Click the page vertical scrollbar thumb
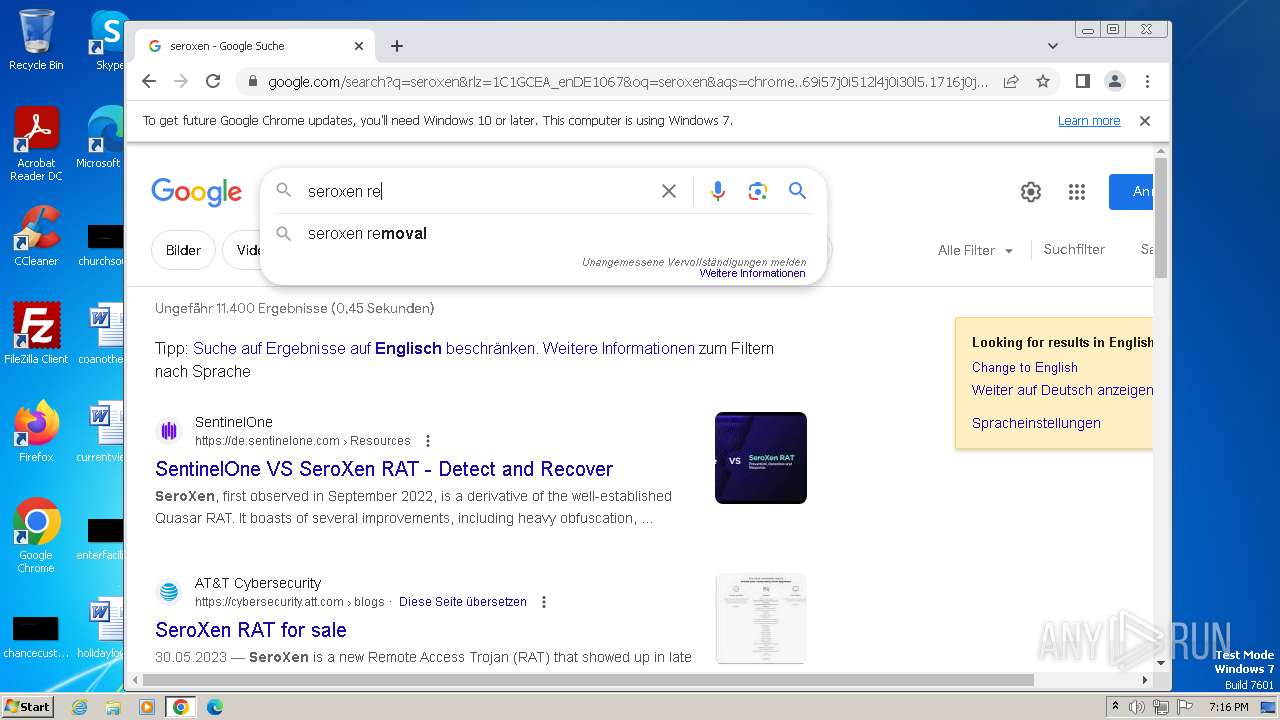Viewport: 1280px width, 720px height. [1161, 217]
